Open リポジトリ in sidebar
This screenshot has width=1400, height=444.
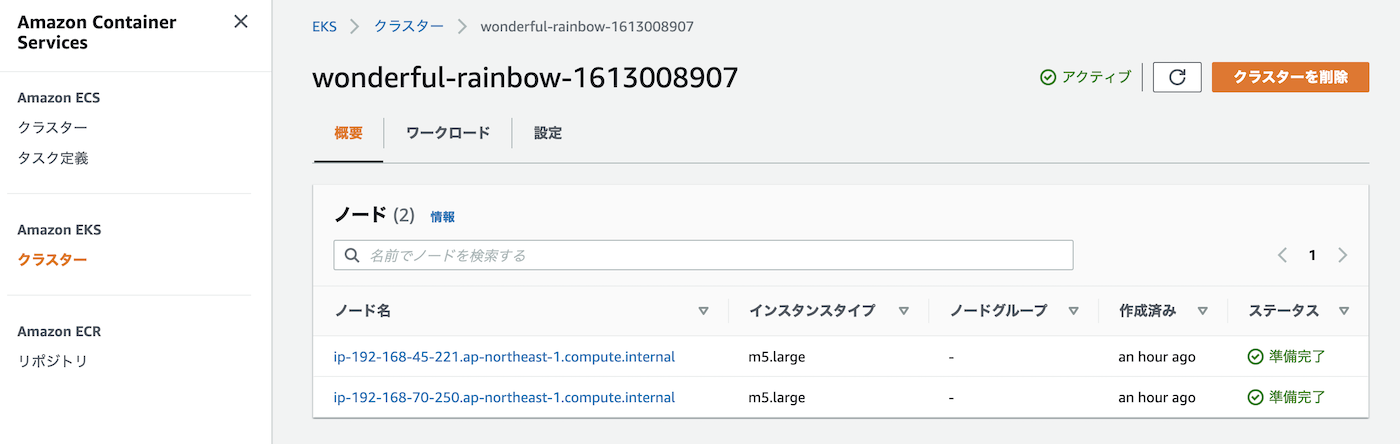[x=53, y=361]
